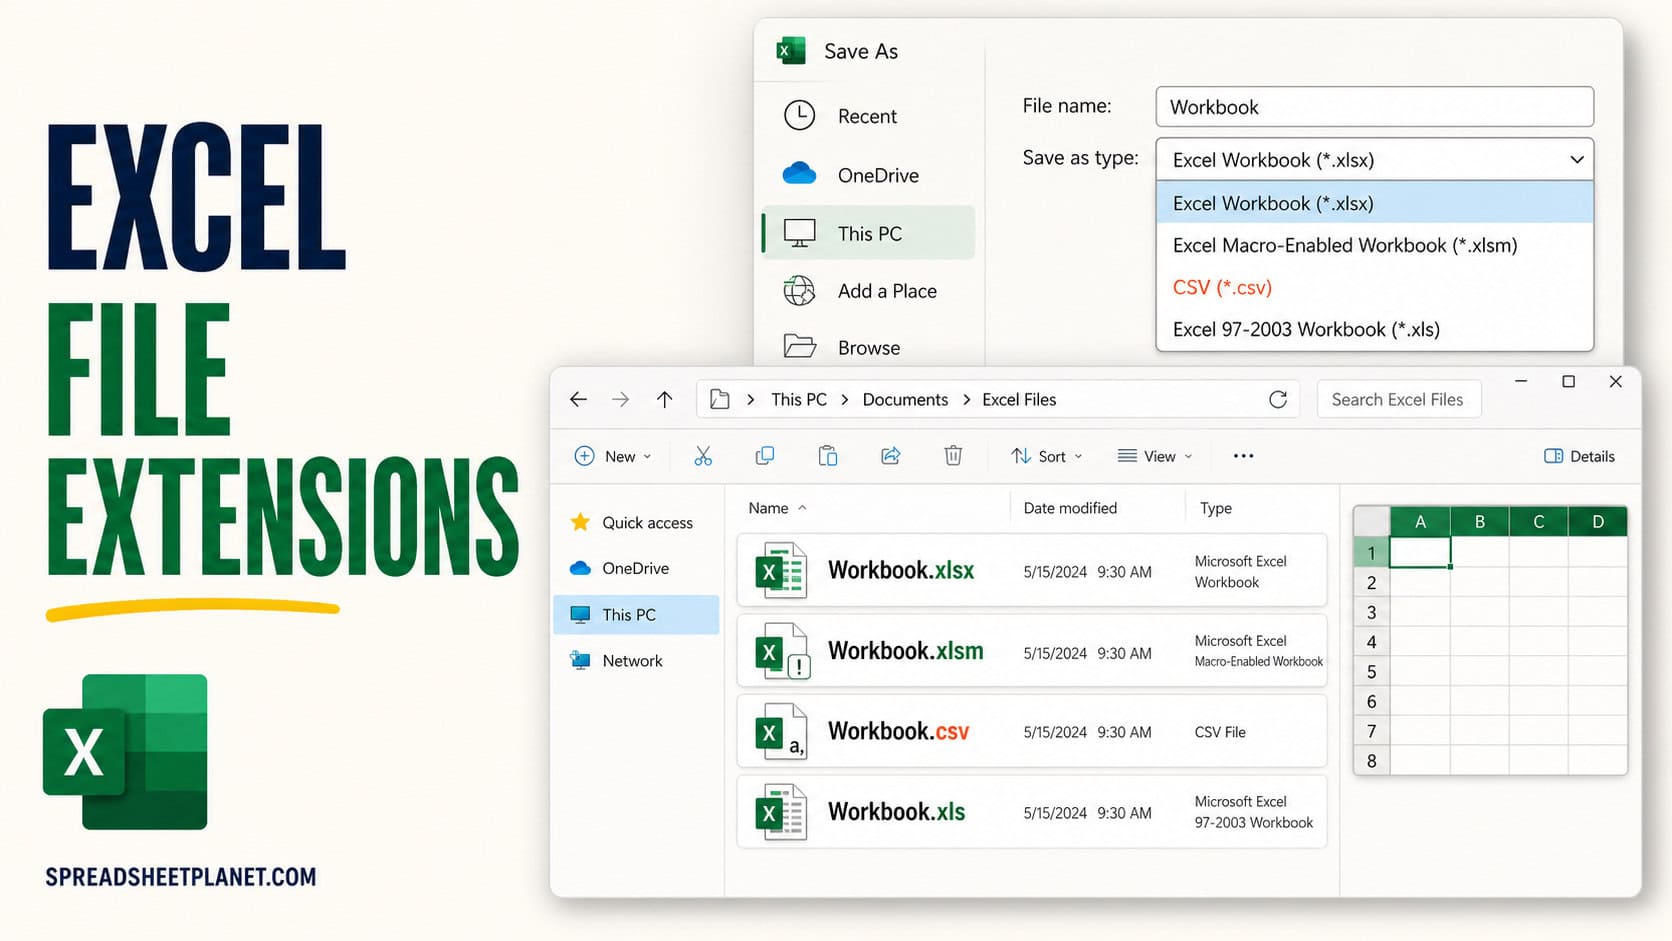Select column D header in the preview
The width and height of the screenshot is (1672, 941).
(x=1598, y=521)
